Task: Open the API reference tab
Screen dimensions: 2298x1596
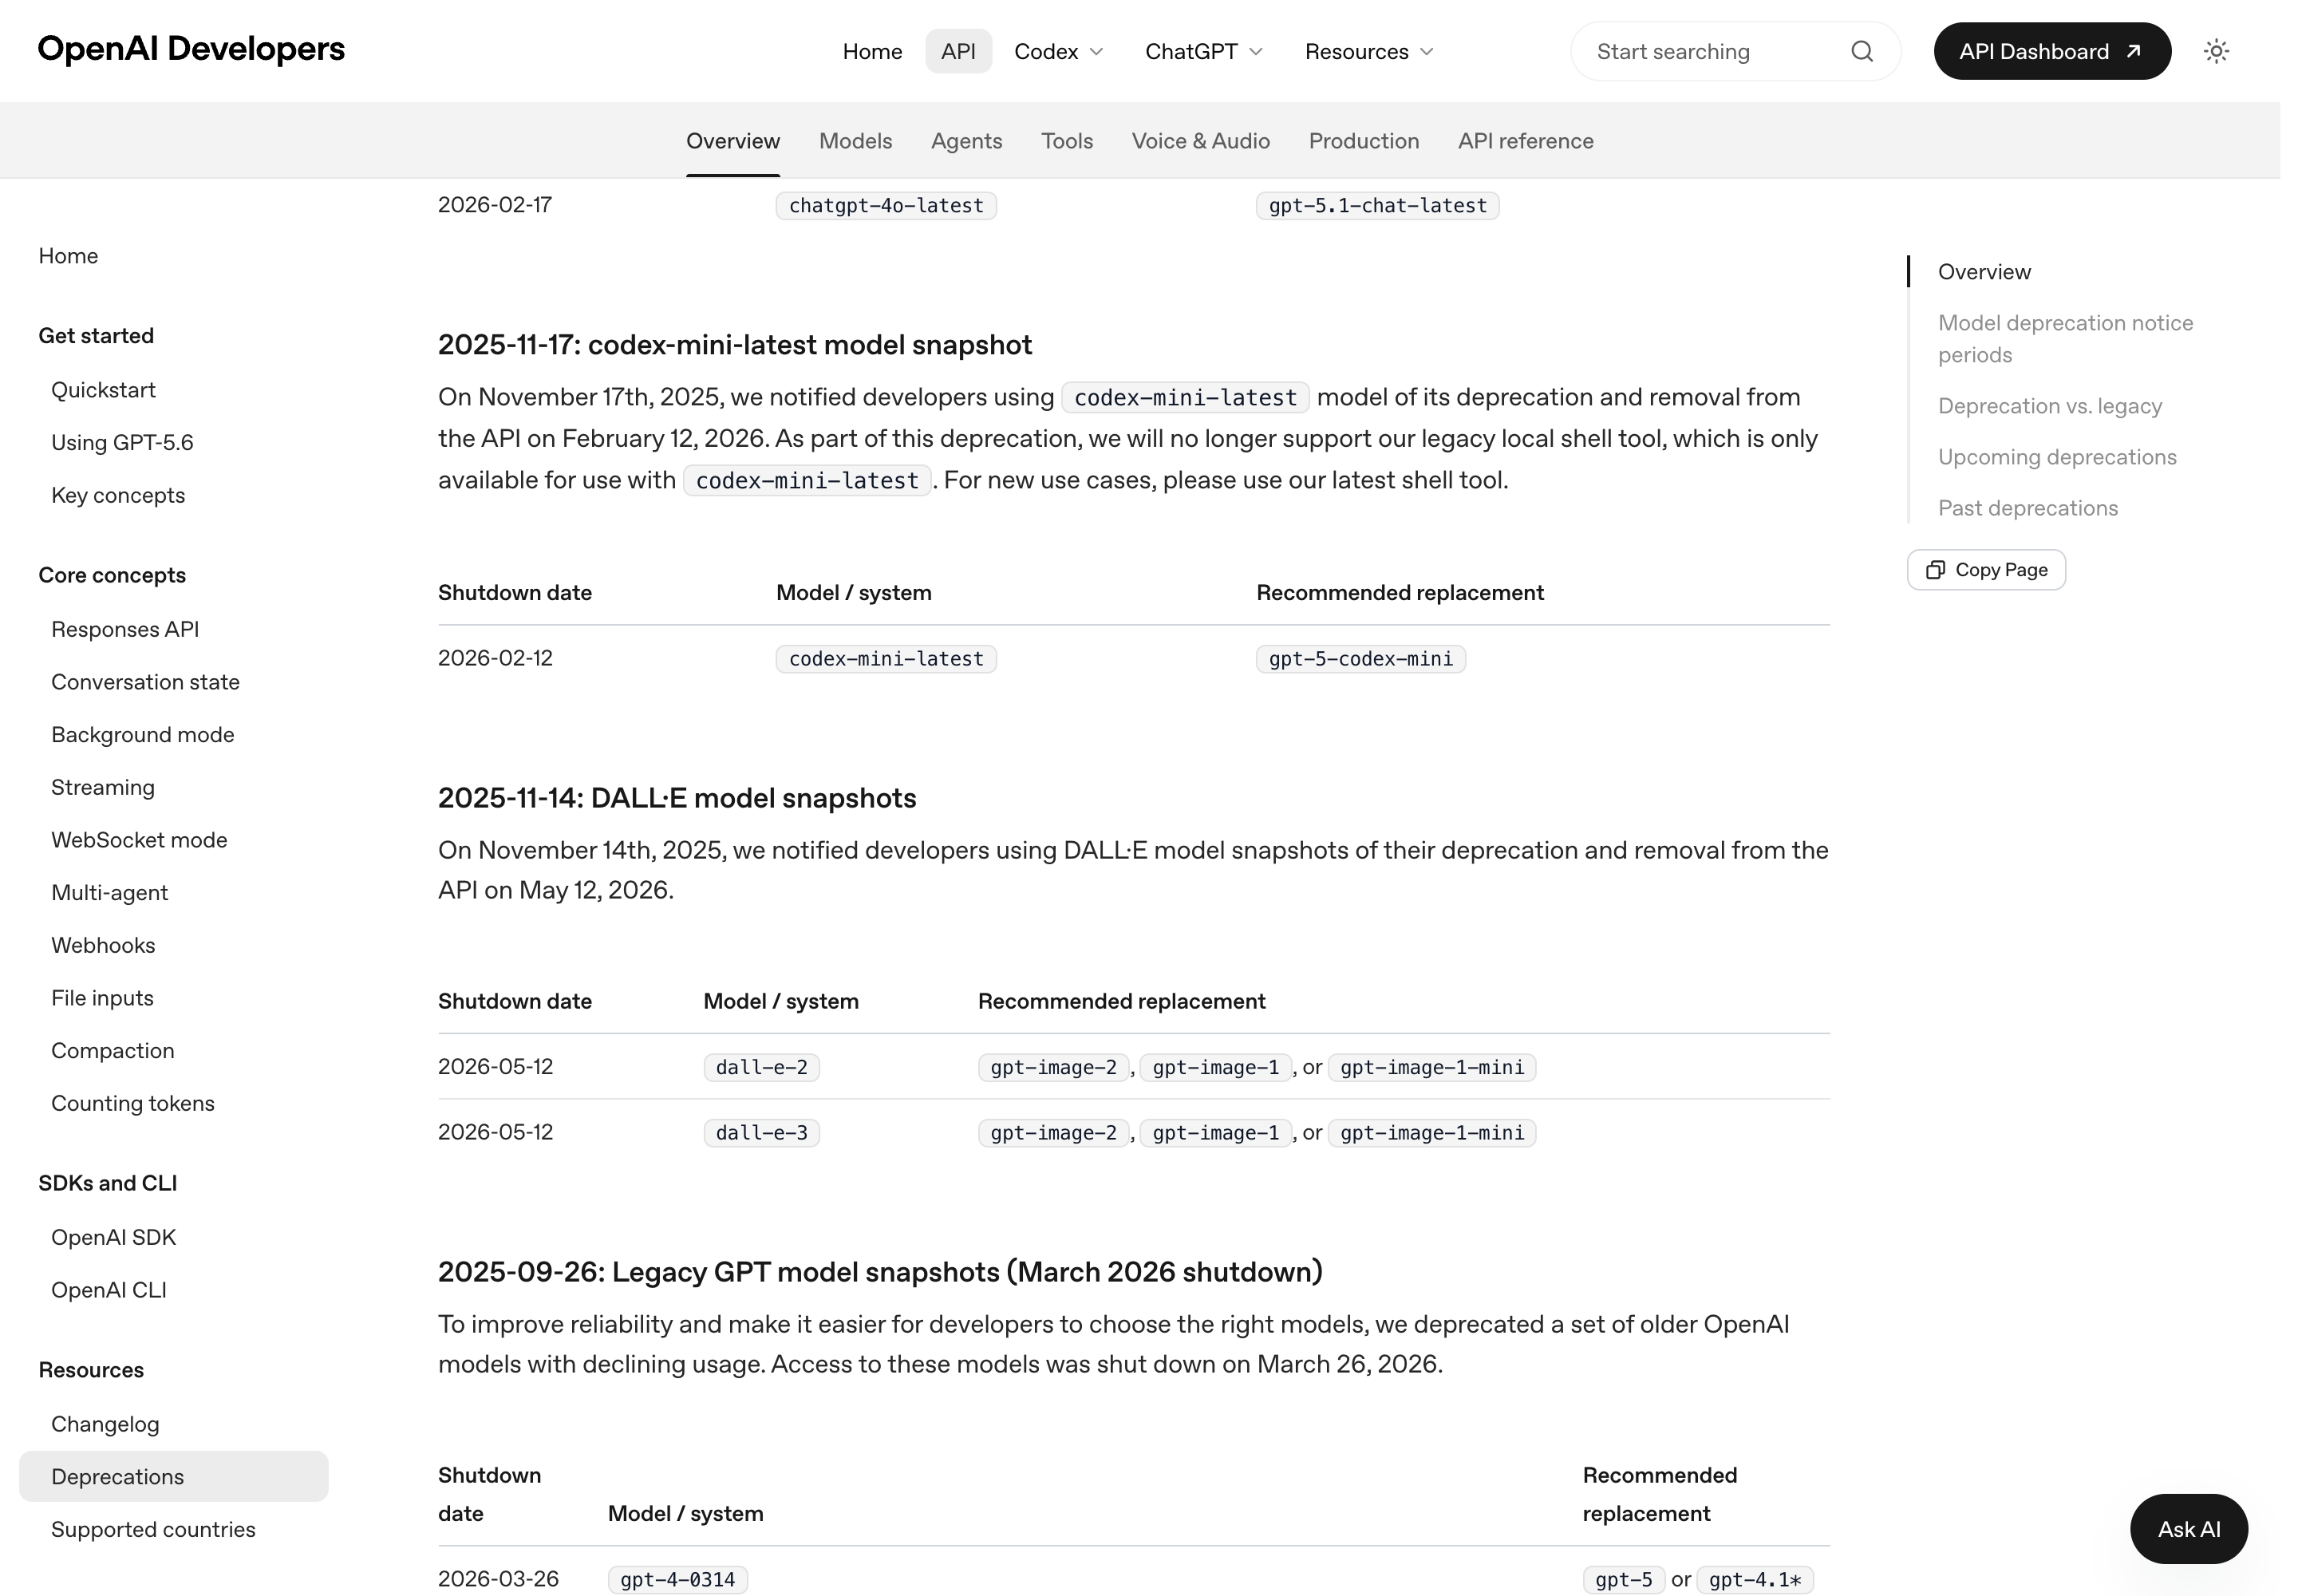Action: [x=1526, y=141]
